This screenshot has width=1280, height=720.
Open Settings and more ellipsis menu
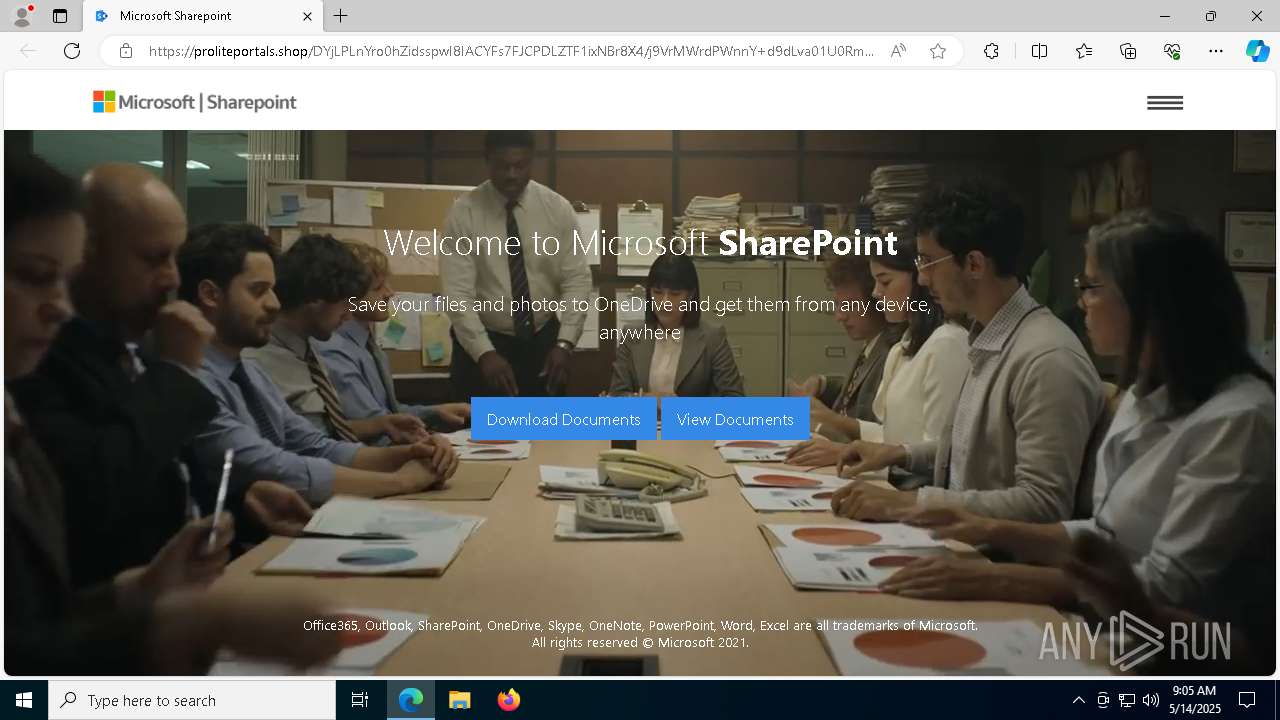point(1216,51)
